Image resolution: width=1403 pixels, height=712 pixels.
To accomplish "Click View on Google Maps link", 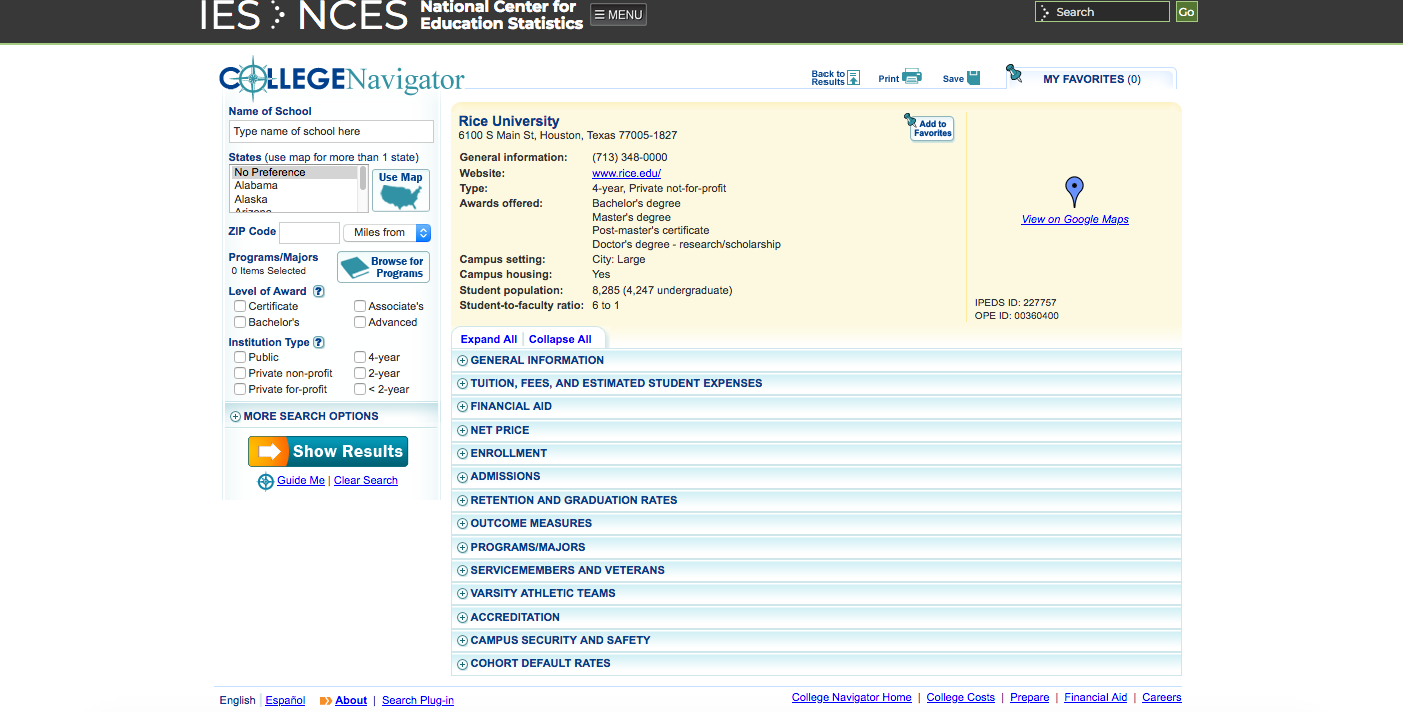I will click(1075, 219).
